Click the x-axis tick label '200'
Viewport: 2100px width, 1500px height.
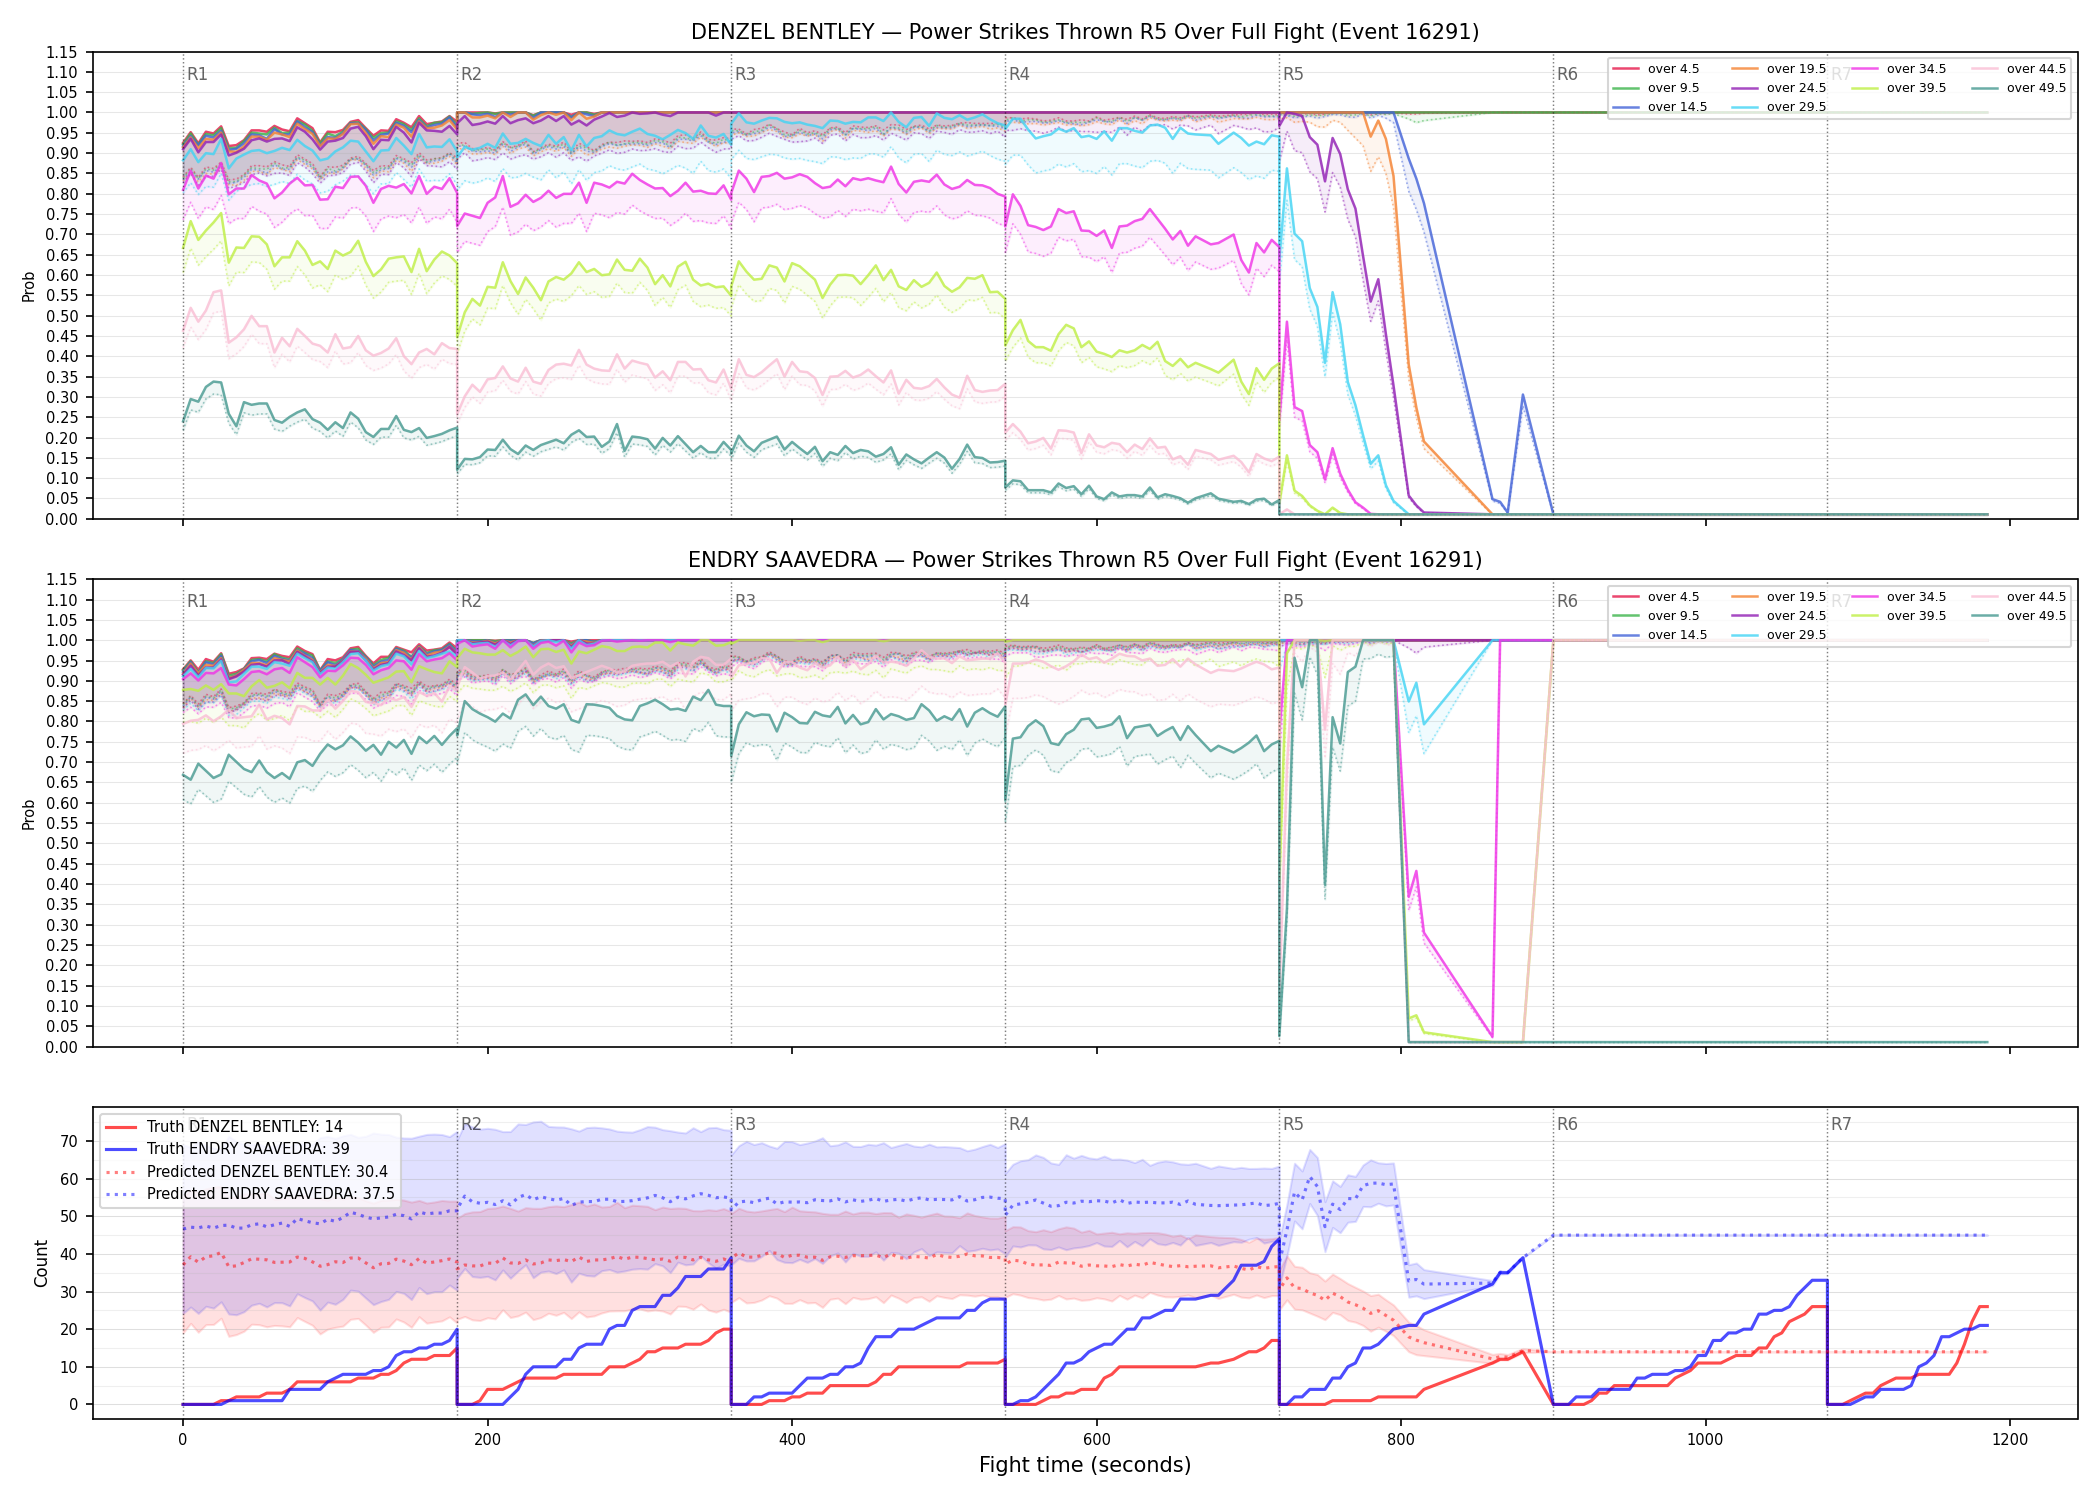click(x=487, y=1440)
